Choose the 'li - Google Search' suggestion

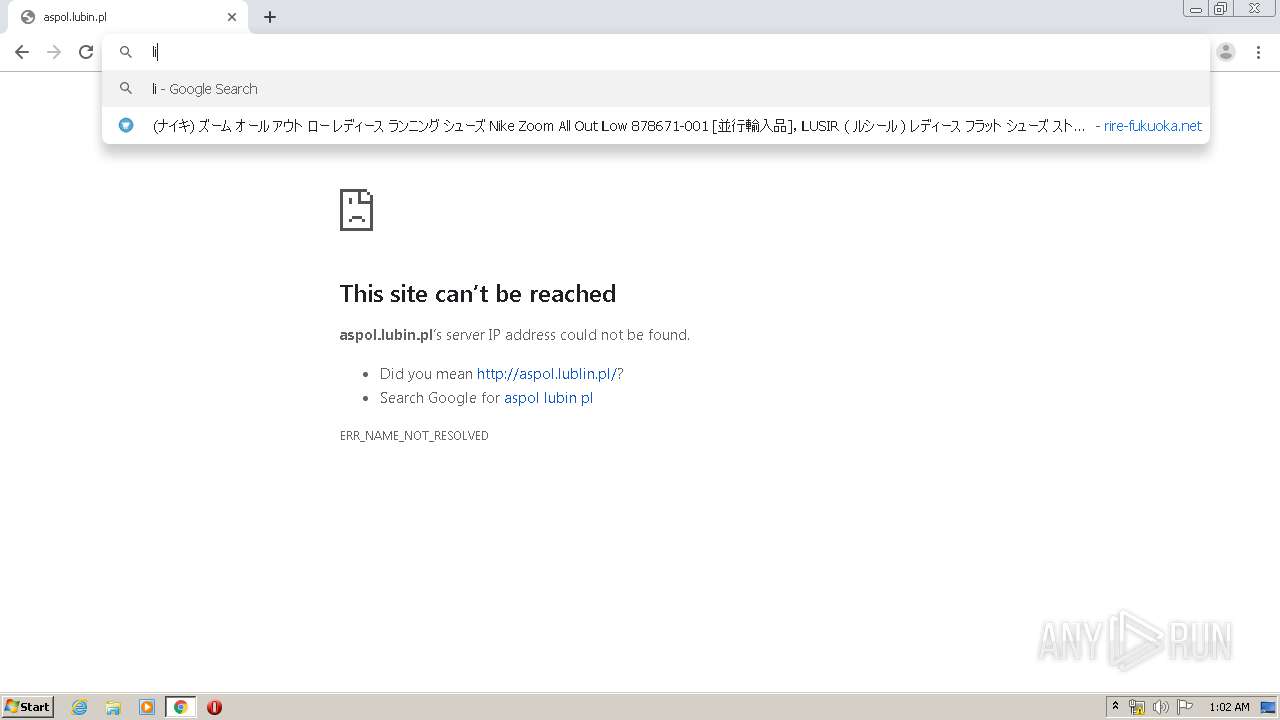656,89
